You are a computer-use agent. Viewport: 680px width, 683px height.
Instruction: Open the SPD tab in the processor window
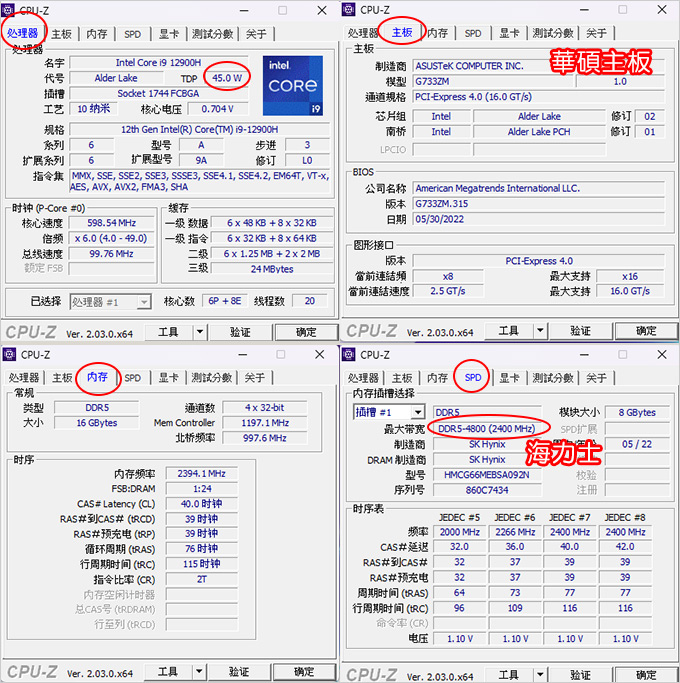(132, 34)
